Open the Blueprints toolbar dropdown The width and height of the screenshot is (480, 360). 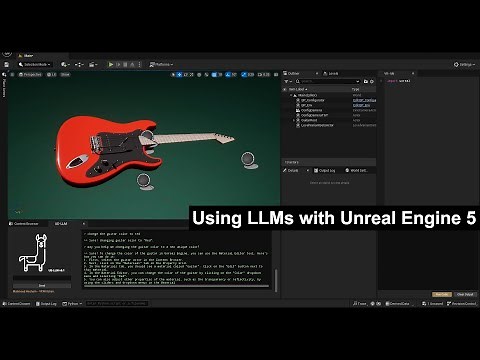pos(79,64)
